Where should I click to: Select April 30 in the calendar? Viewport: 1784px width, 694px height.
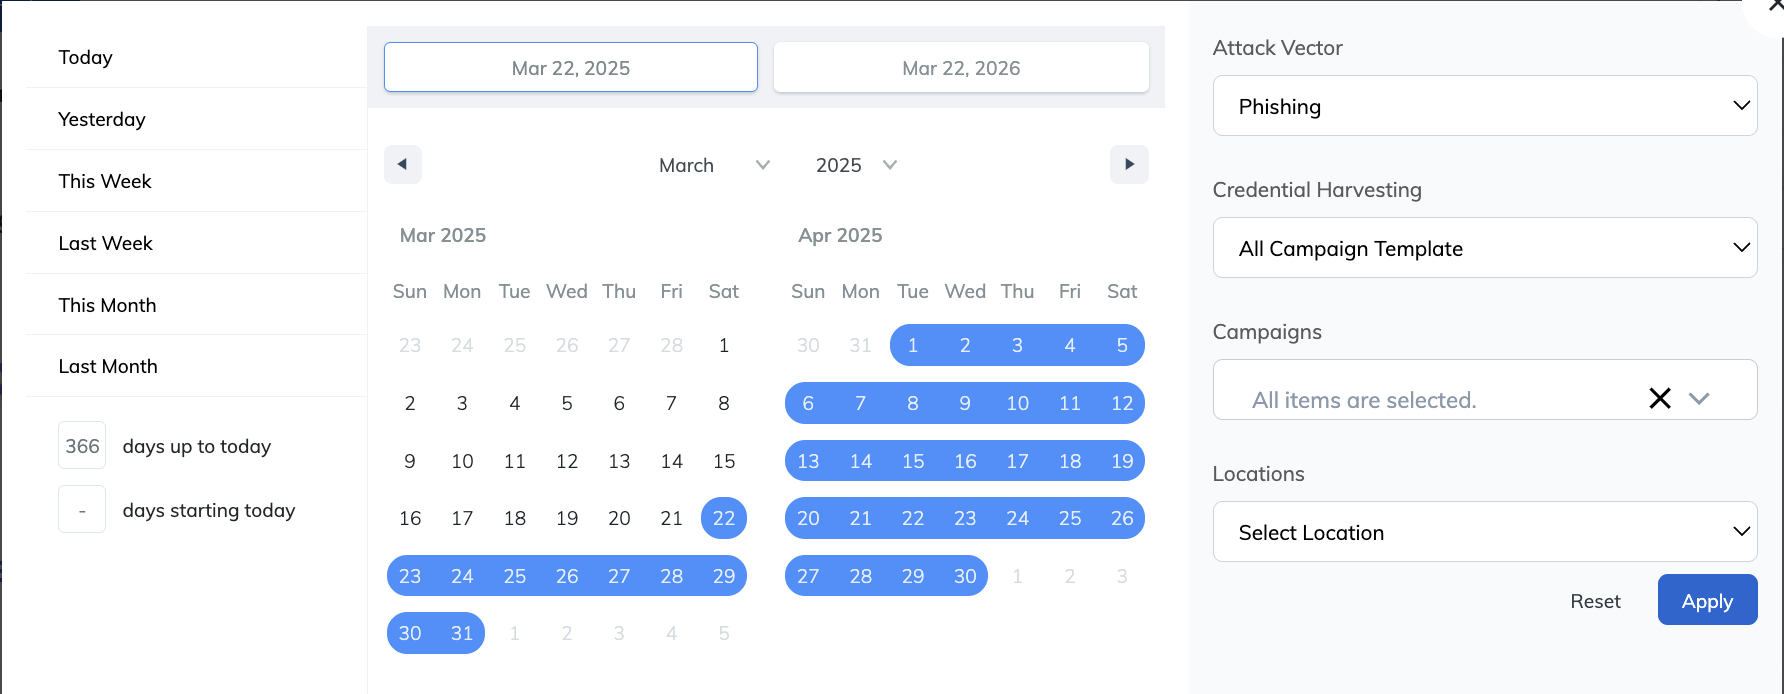[965, 576]
